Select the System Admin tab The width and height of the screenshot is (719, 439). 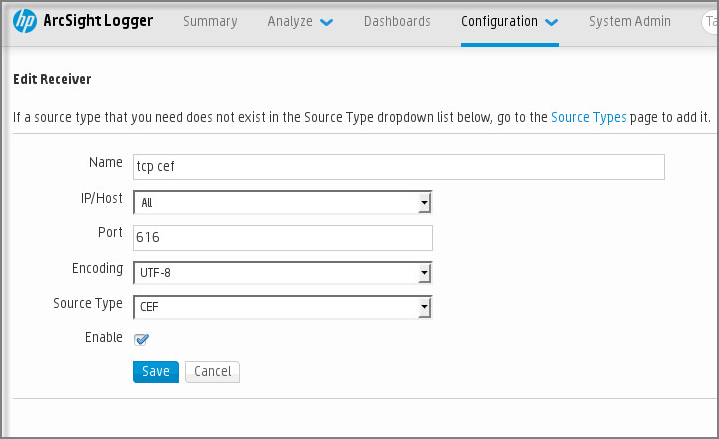(x=630, y=21)
